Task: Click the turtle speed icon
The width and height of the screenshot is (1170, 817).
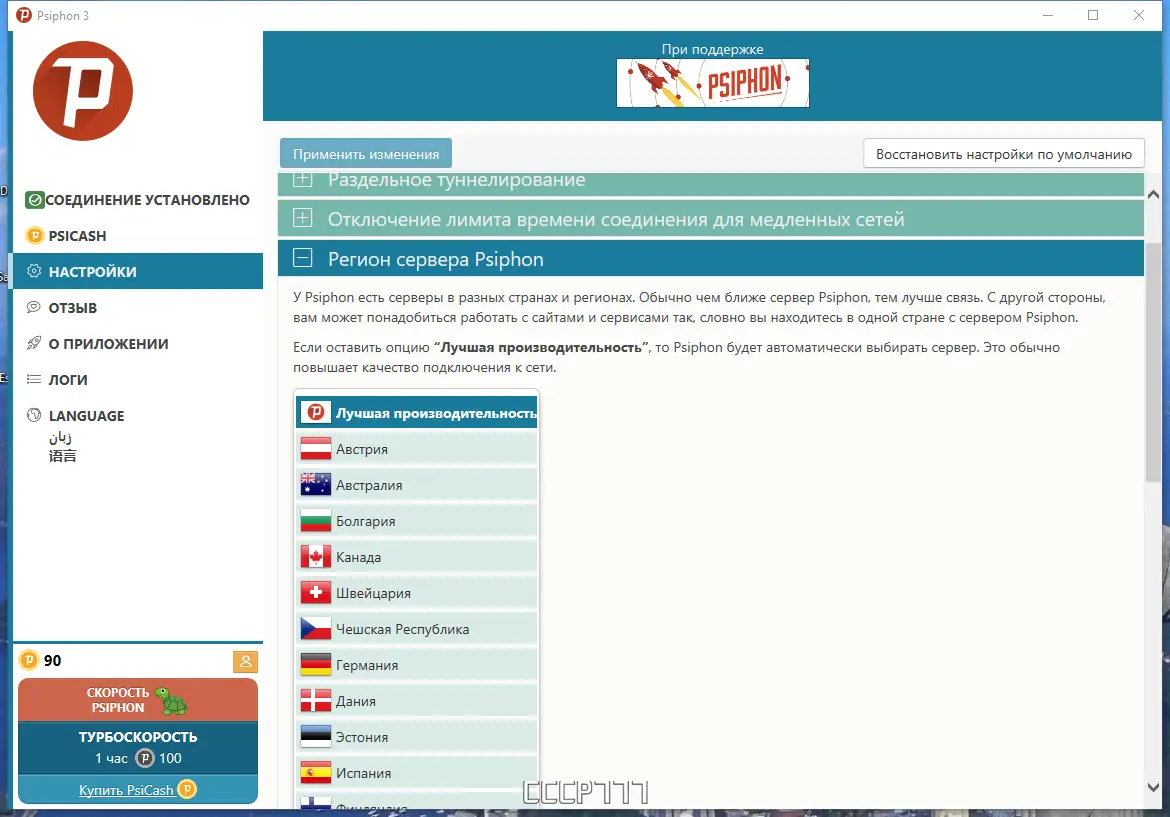Action: click(171, 700)
